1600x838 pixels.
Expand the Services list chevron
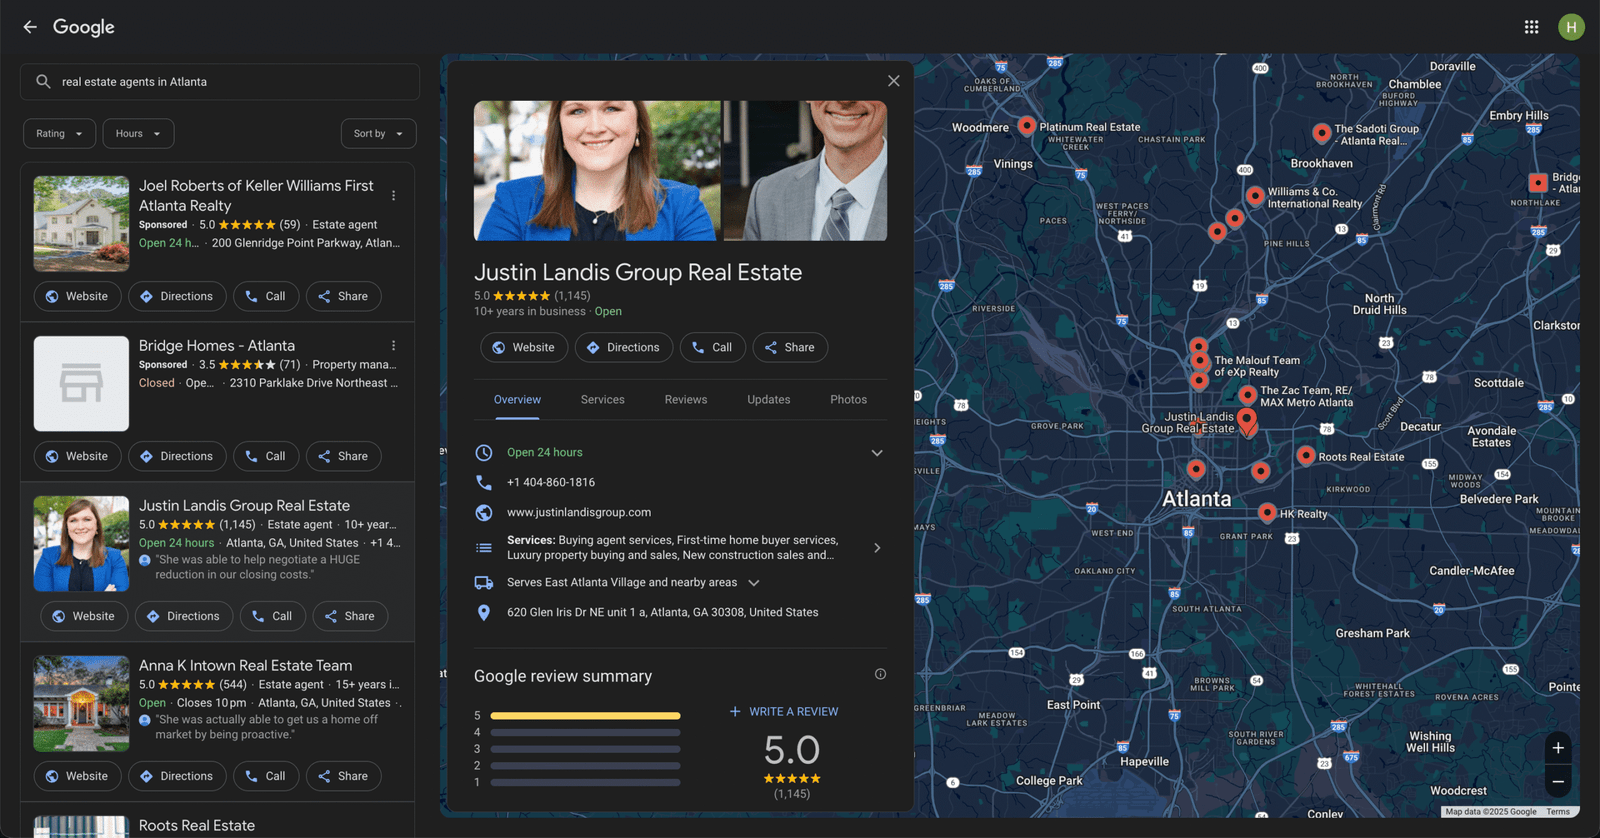tap(877, 548)
